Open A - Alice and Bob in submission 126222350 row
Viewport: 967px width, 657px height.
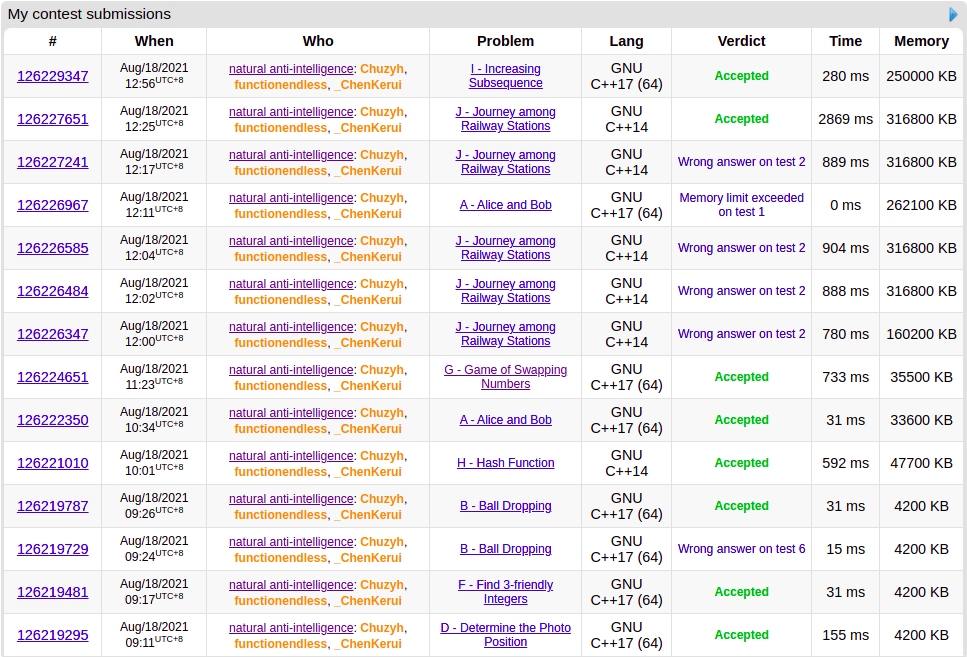pos(505,420)
